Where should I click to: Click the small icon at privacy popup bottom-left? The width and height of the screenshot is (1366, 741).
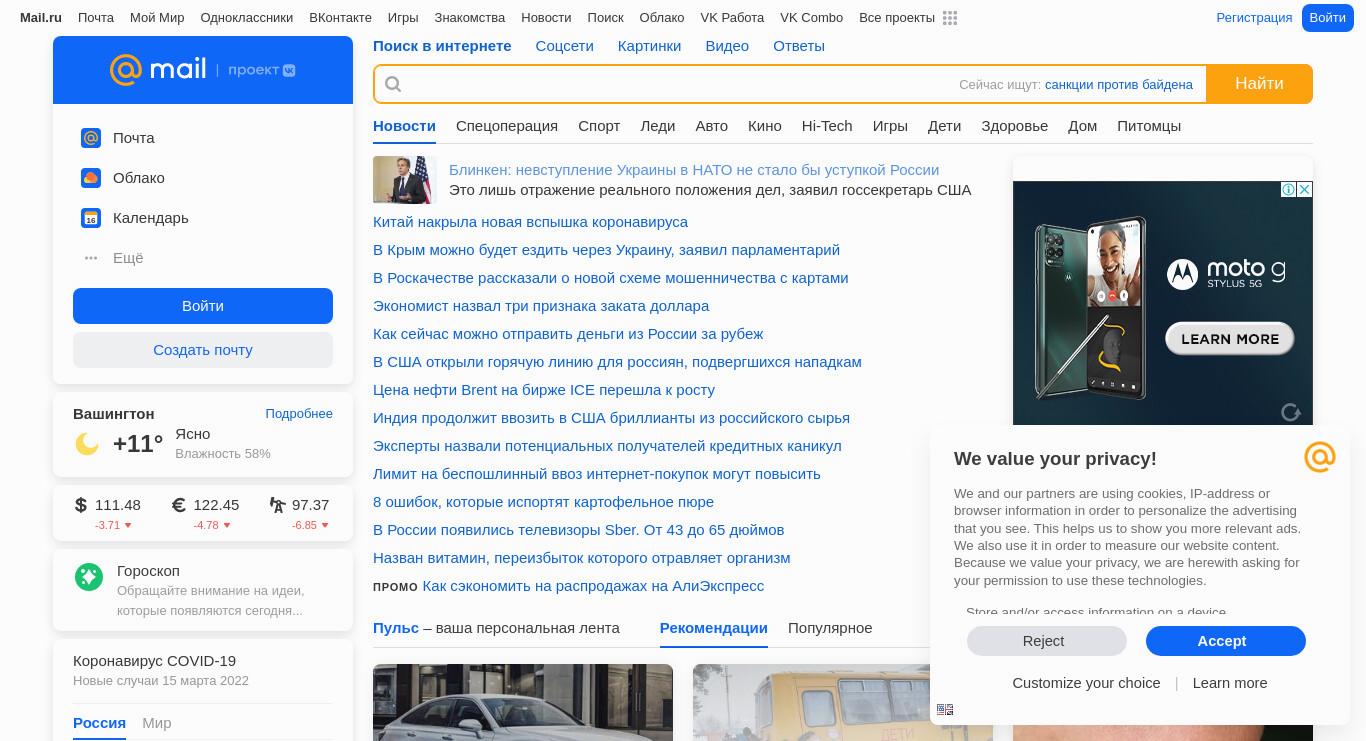point(945,709)
